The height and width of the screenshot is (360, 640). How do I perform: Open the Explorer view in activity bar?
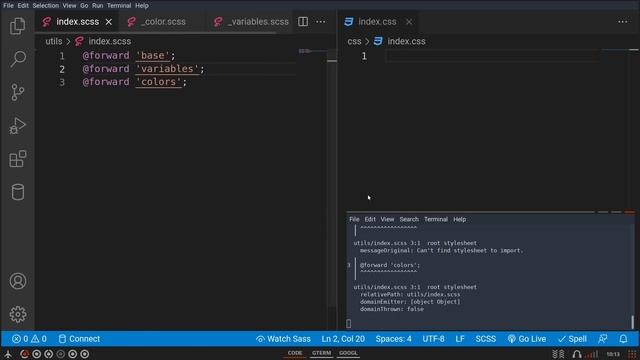coord(18,27)
